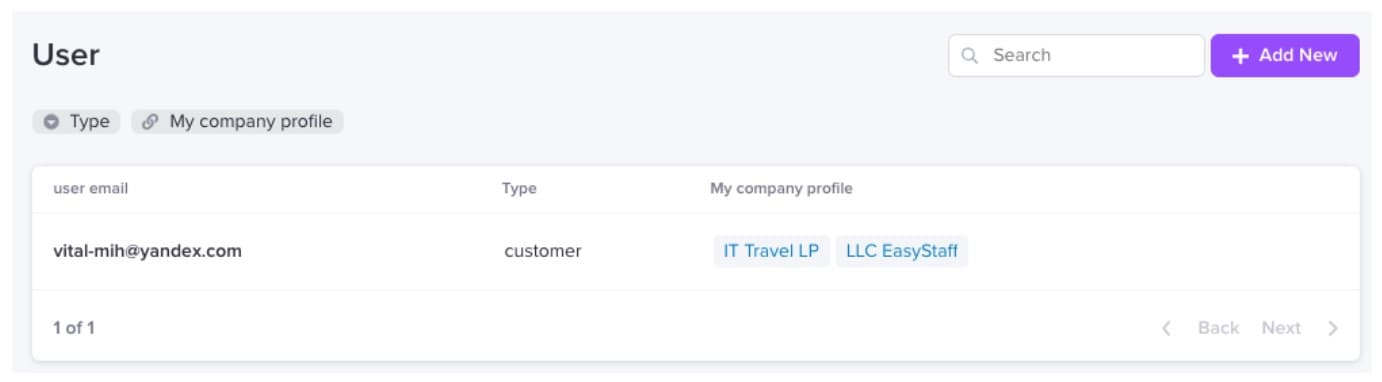Click the magnifier icon in the search box
The width and height of the screenshot is (1382, 382).
pos(969,56)
